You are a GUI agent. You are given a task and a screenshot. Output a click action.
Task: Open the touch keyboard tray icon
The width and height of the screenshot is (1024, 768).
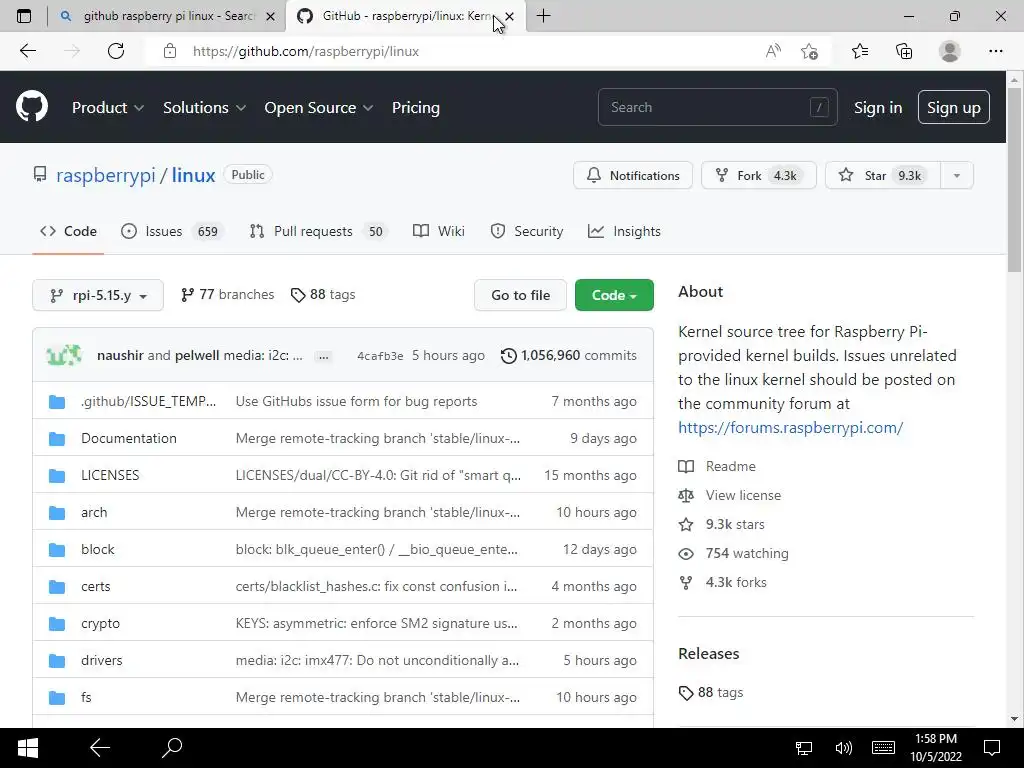883,748
